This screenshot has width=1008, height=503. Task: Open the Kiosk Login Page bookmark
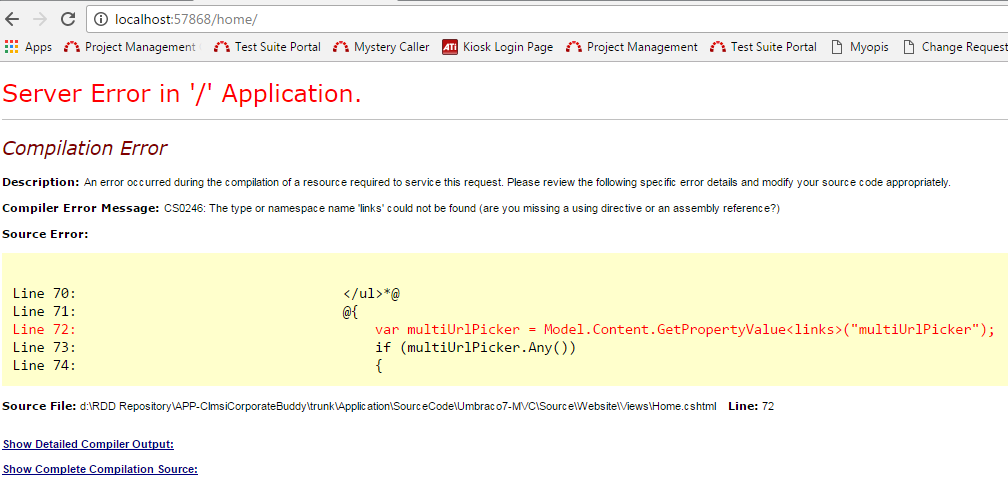pos(498,47)
